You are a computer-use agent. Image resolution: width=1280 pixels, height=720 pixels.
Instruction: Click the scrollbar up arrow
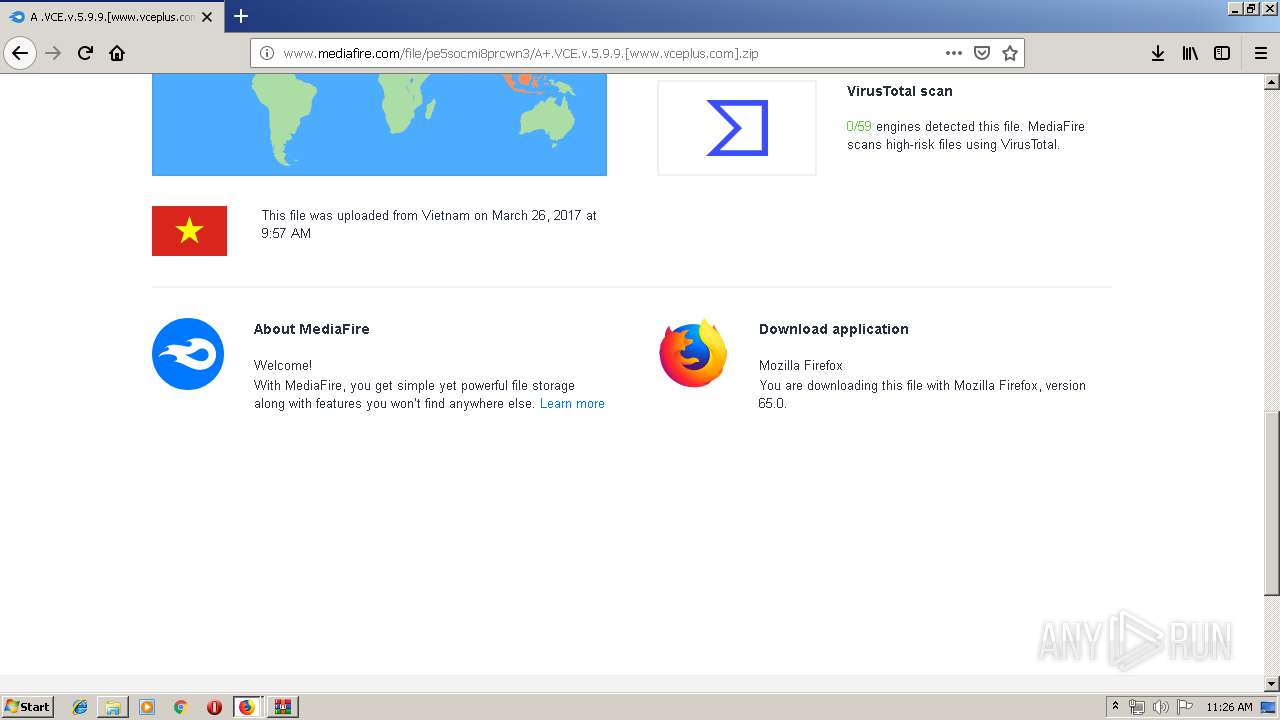pyautogui.click(x=1272, y=81)
